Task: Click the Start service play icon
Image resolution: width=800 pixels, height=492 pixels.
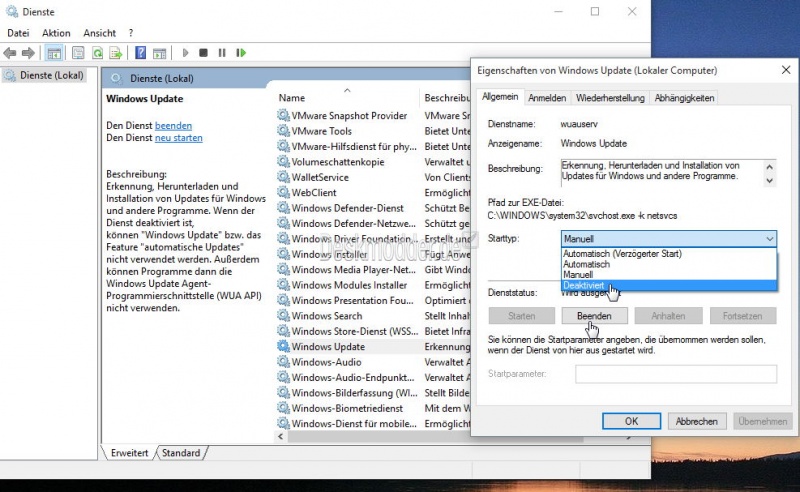Action: (x=185, y=53)
